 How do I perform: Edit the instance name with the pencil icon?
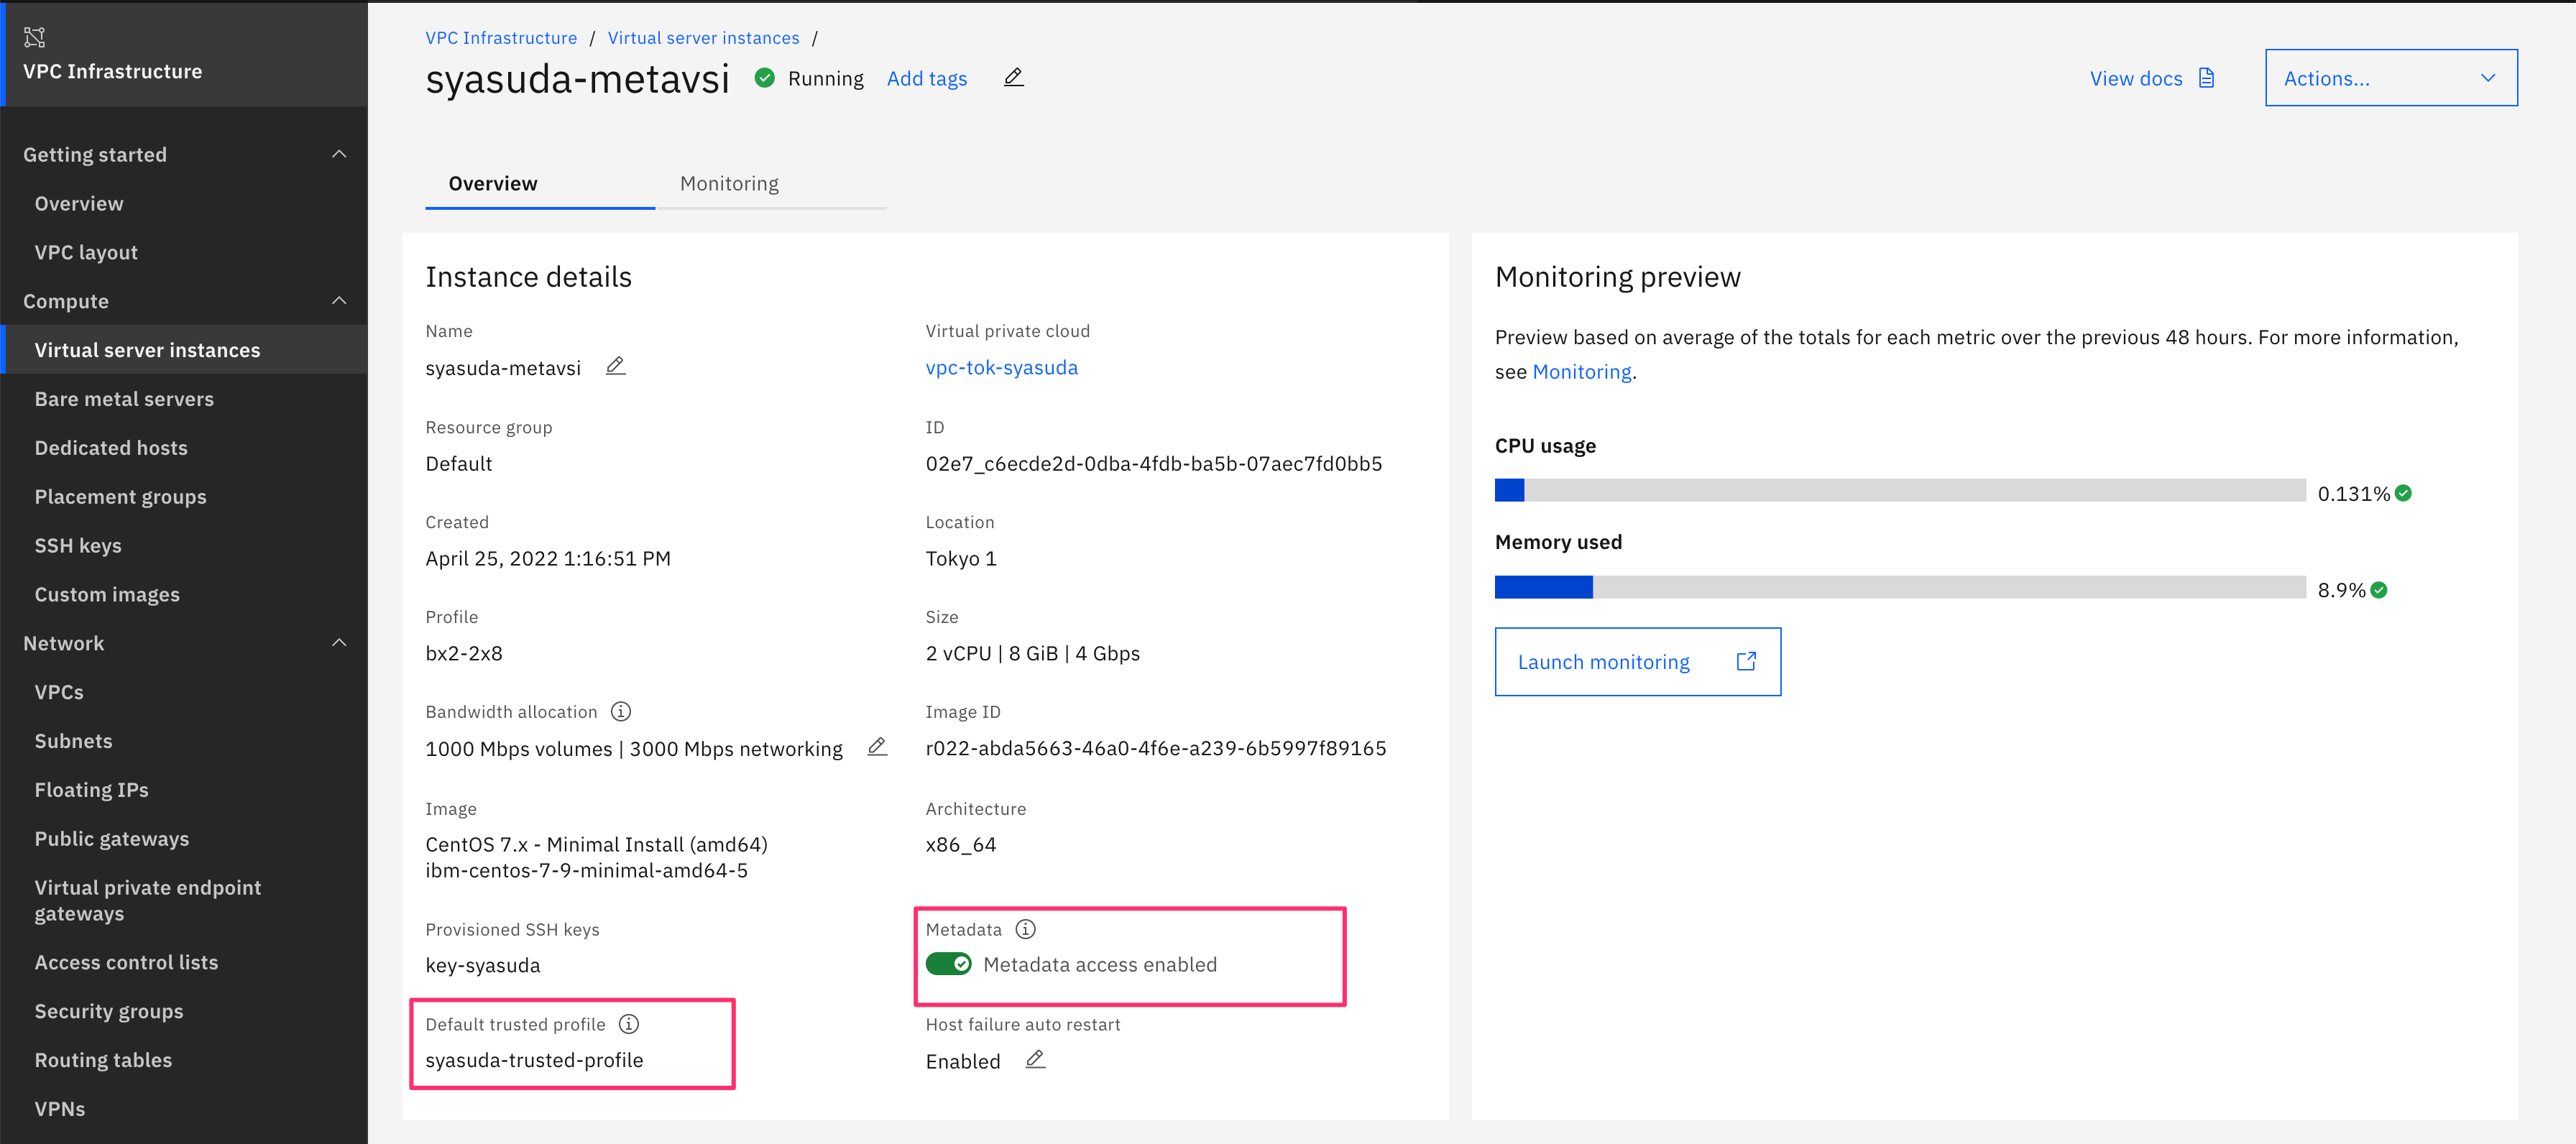click(x=616, y=366)
